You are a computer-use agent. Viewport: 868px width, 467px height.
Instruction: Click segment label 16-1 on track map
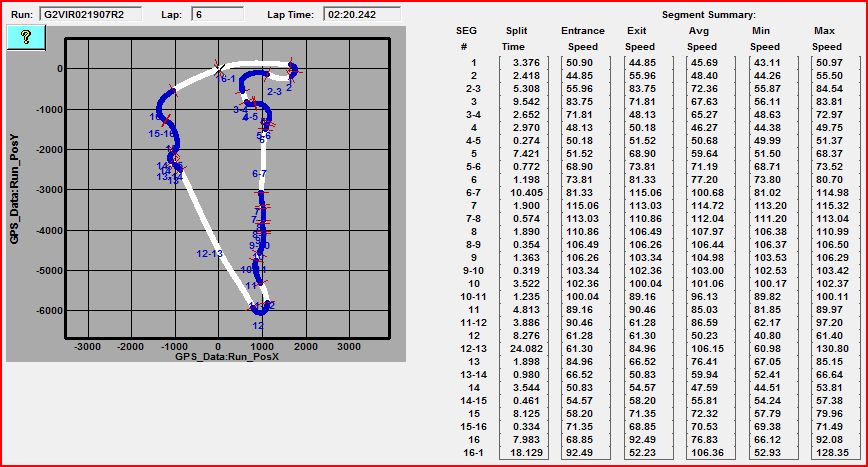[x=225, y=79]
